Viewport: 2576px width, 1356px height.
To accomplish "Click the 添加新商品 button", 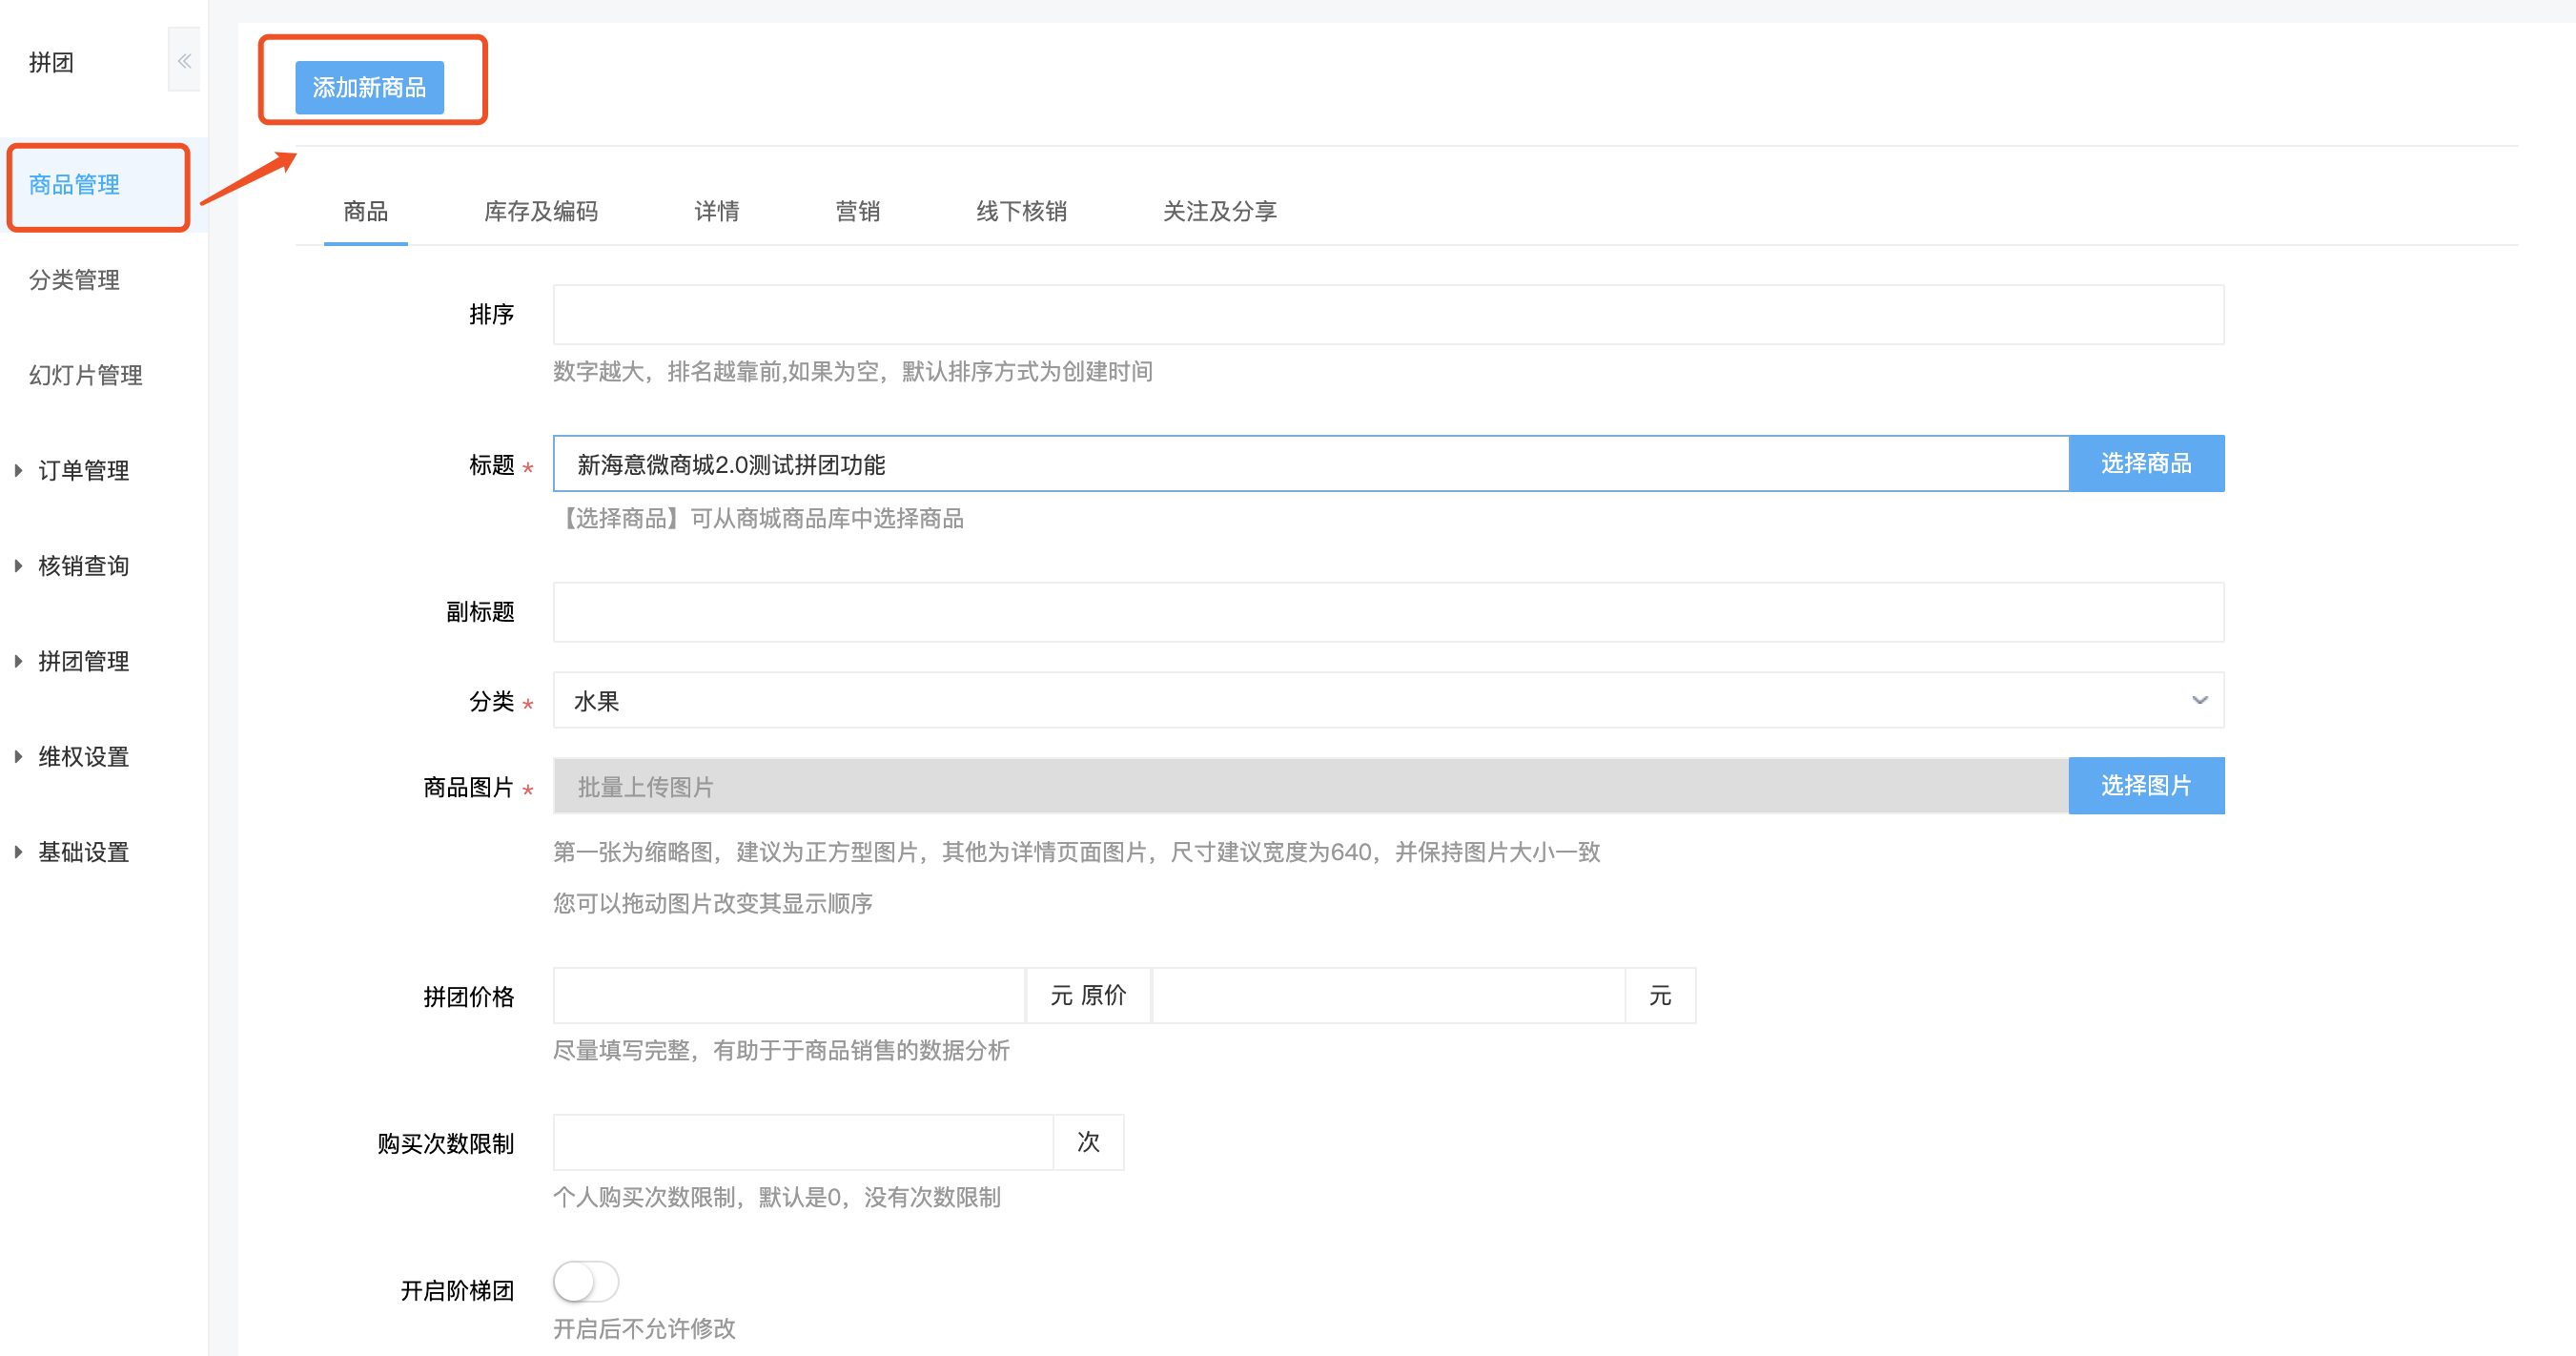I will click(x=369, y=87).
